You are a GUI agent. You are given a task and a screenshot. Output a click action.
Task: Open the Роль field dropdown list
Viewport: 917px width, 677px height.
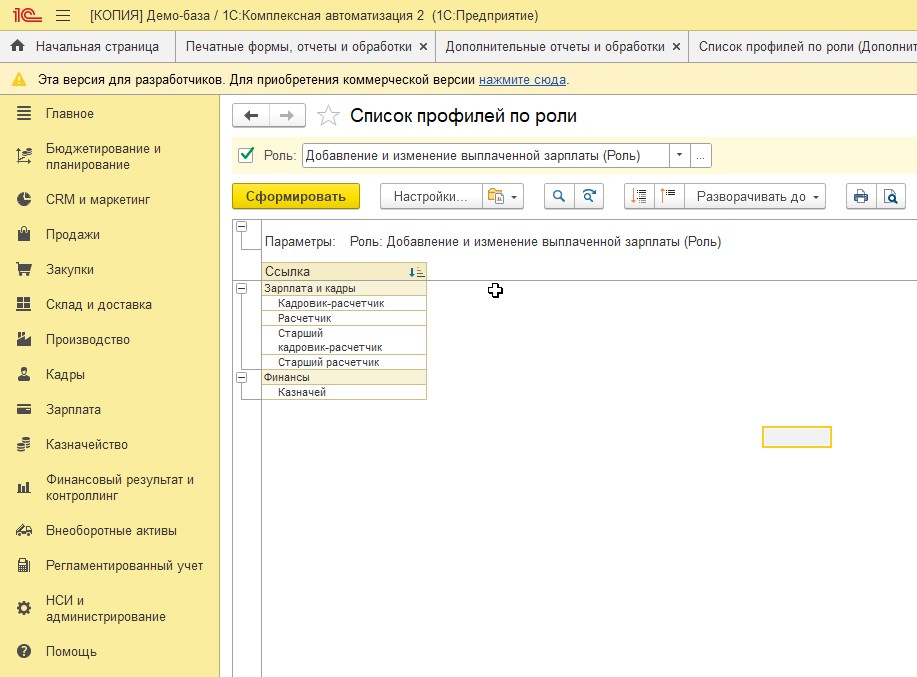point(680,155)
